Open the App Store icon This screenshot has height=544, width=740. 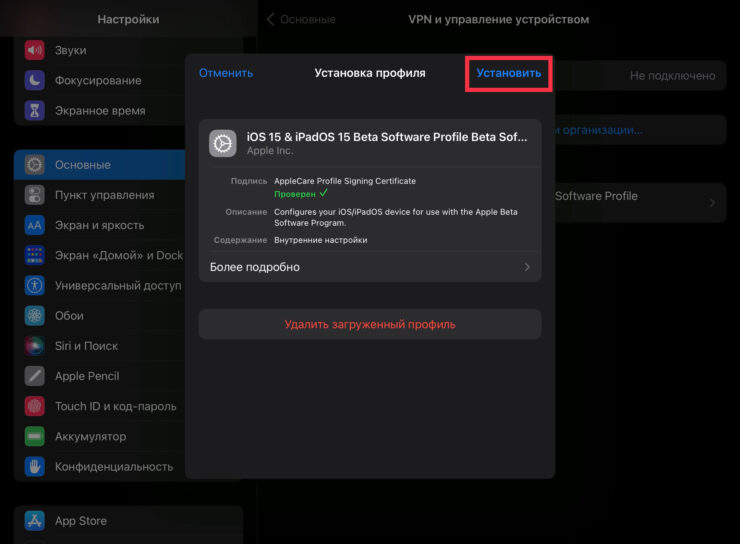coord(35,521)
